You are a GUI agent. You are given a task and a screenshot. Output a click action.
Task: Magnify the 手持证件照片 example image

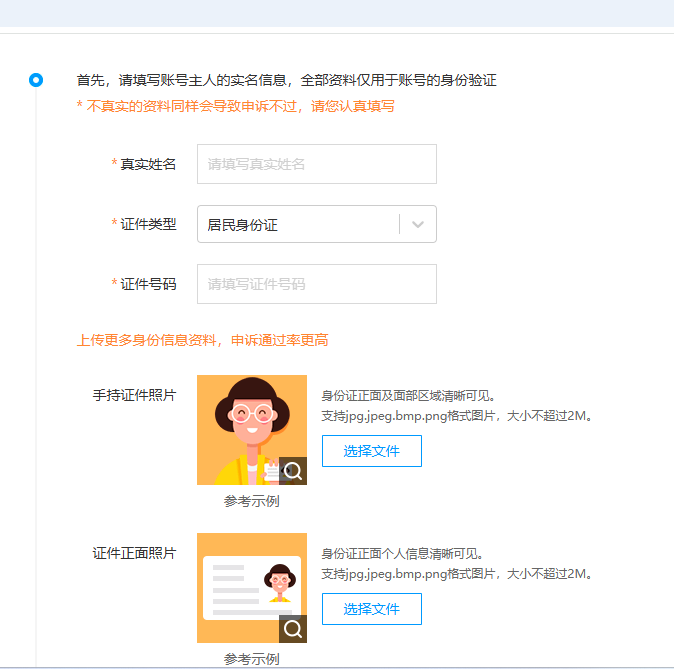293,471
